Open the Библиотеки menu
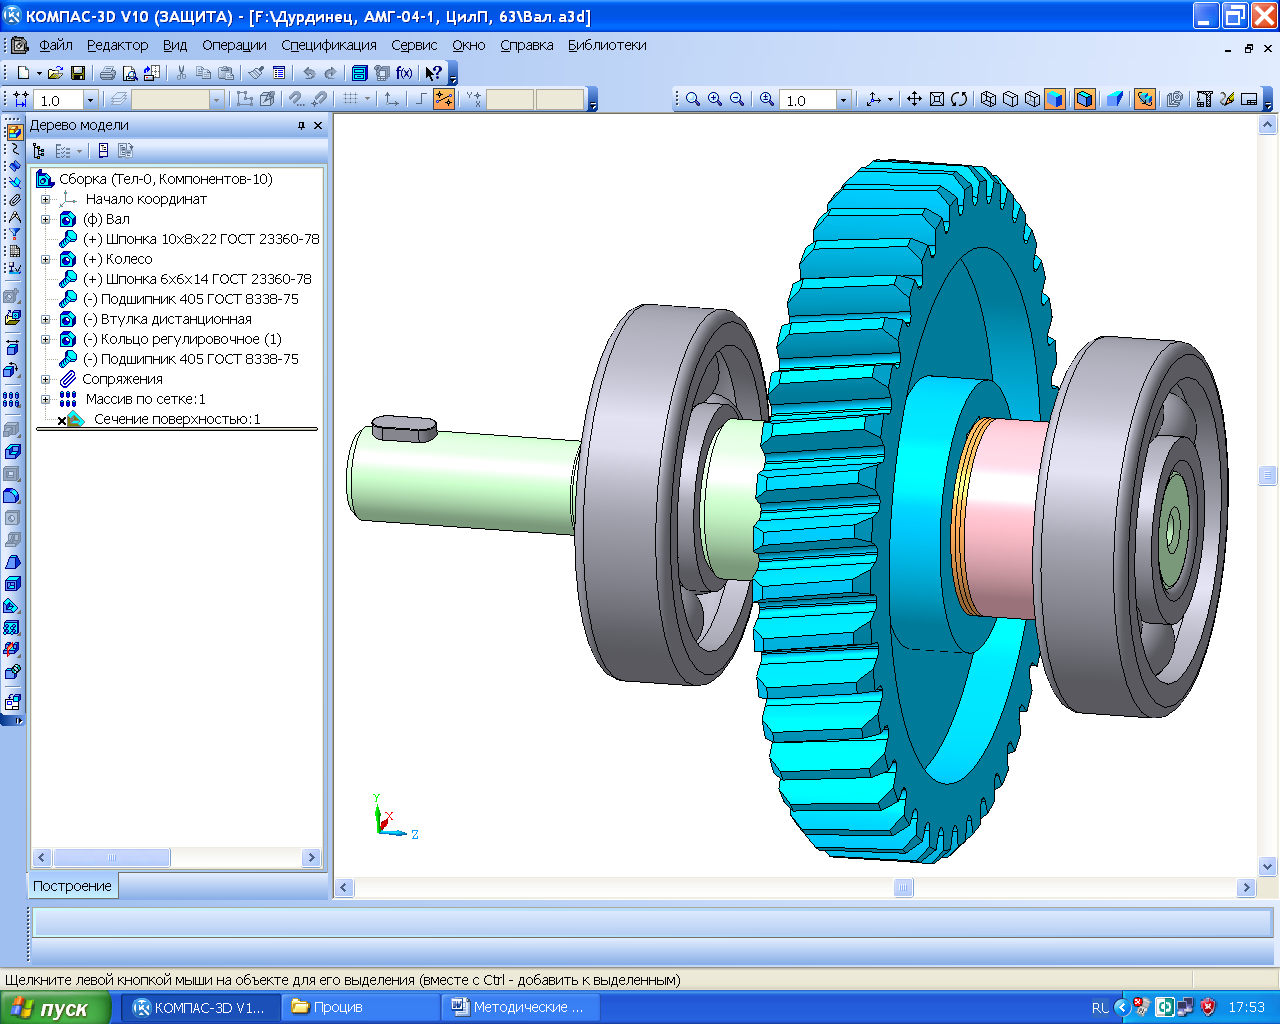Screen dimensions: 1280x1024 click(607, 45)
